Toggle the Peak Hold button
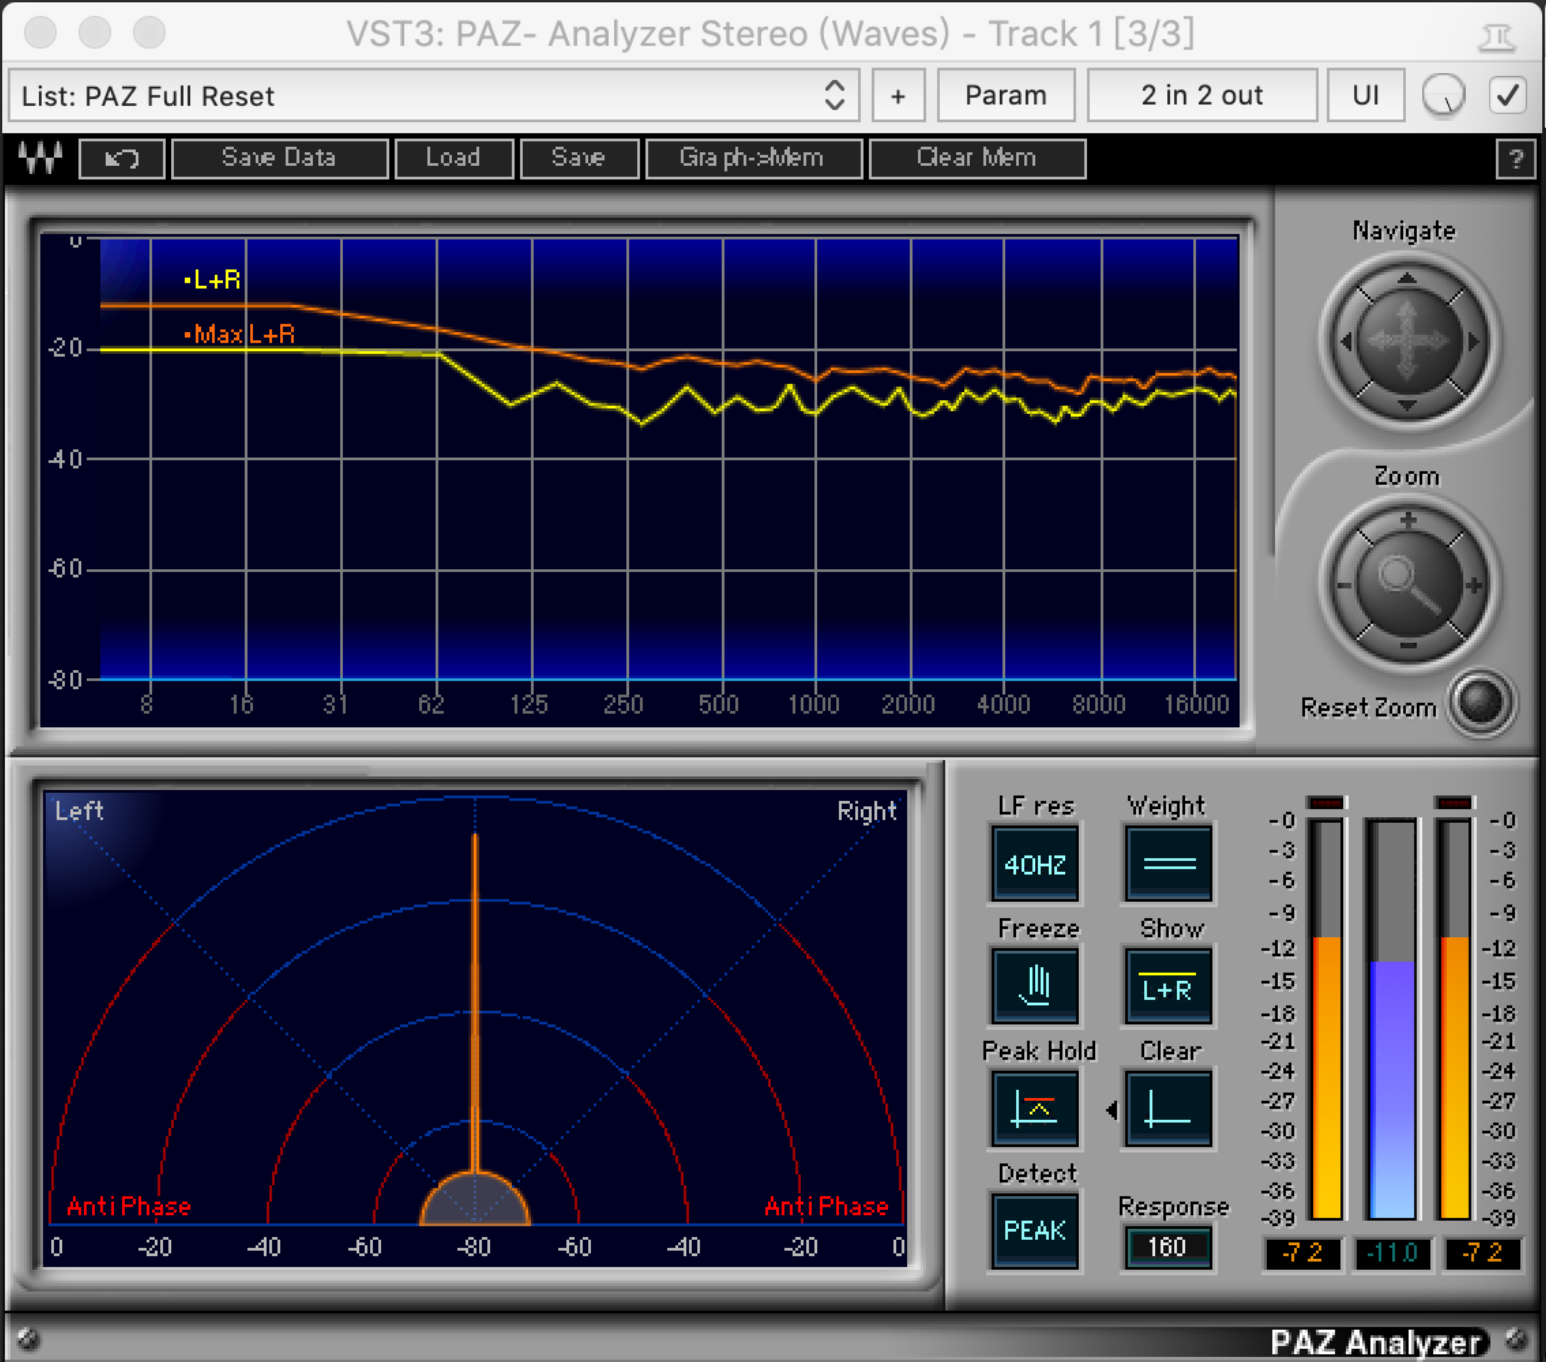The height and width of the screenshot is (1362, 1546). (1035, 1109)
